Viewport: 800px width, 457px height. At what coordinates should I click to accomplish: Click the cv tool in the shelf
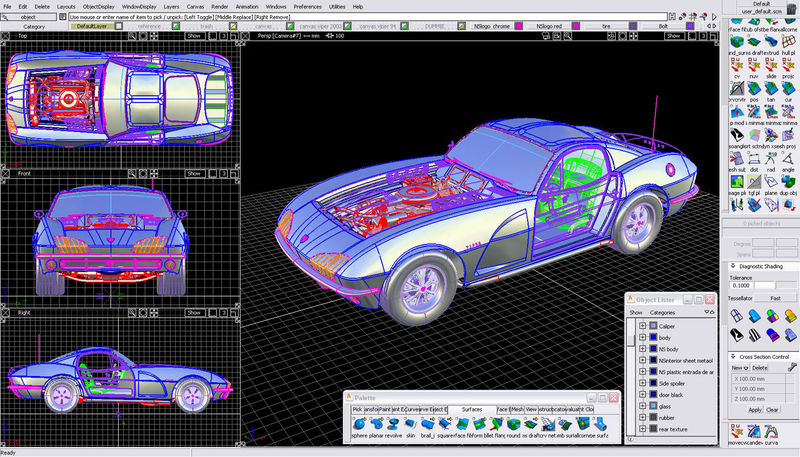[x=737, y=65]
